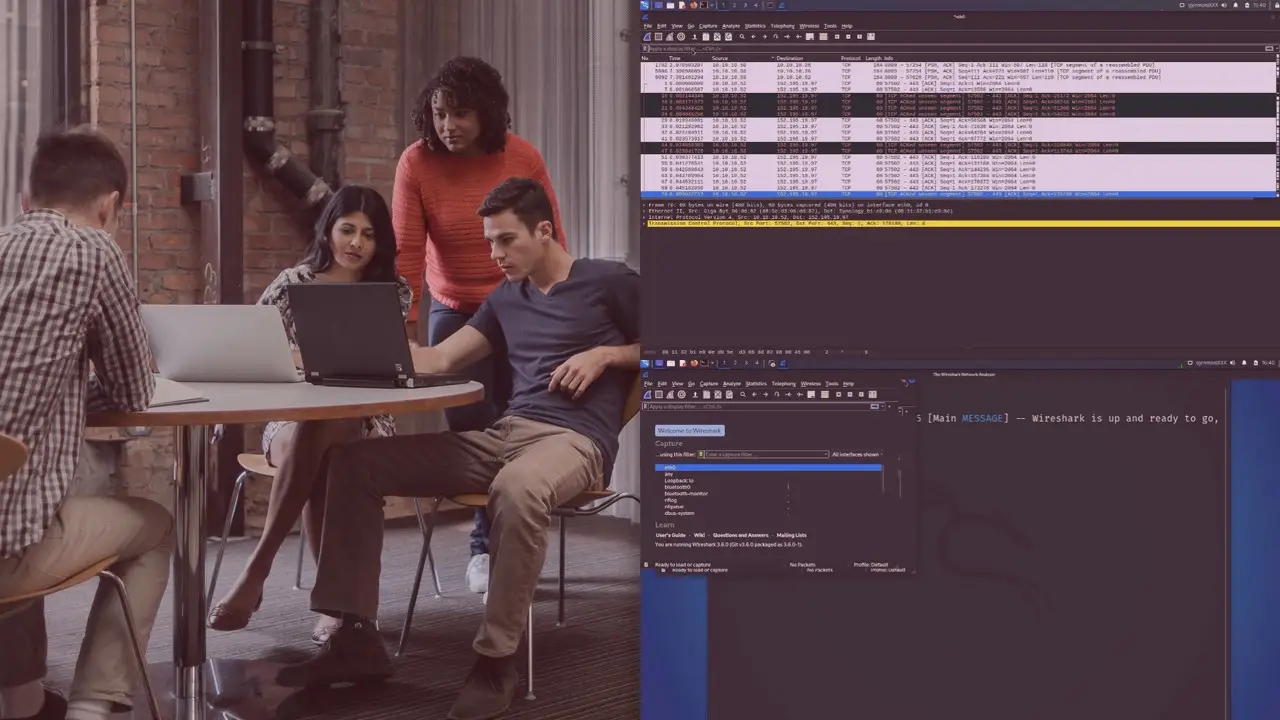Reset text to normal size in upper window

(860, 37)
